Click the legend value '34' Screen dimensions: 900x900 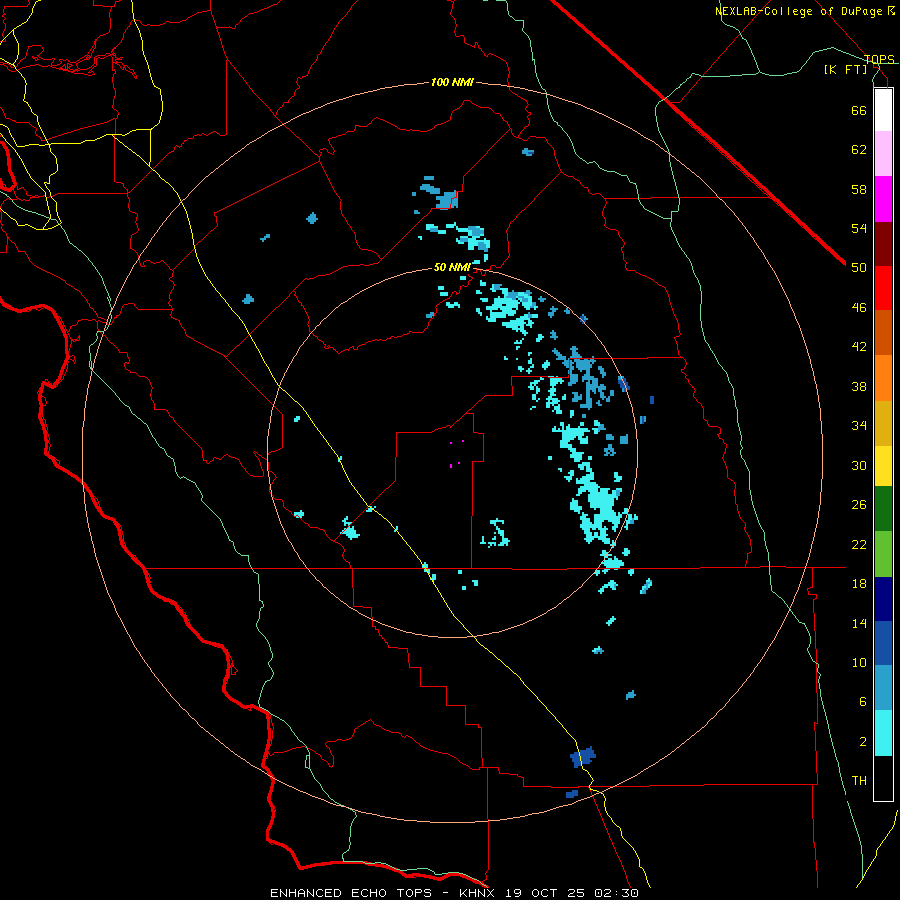coord(859,426)
